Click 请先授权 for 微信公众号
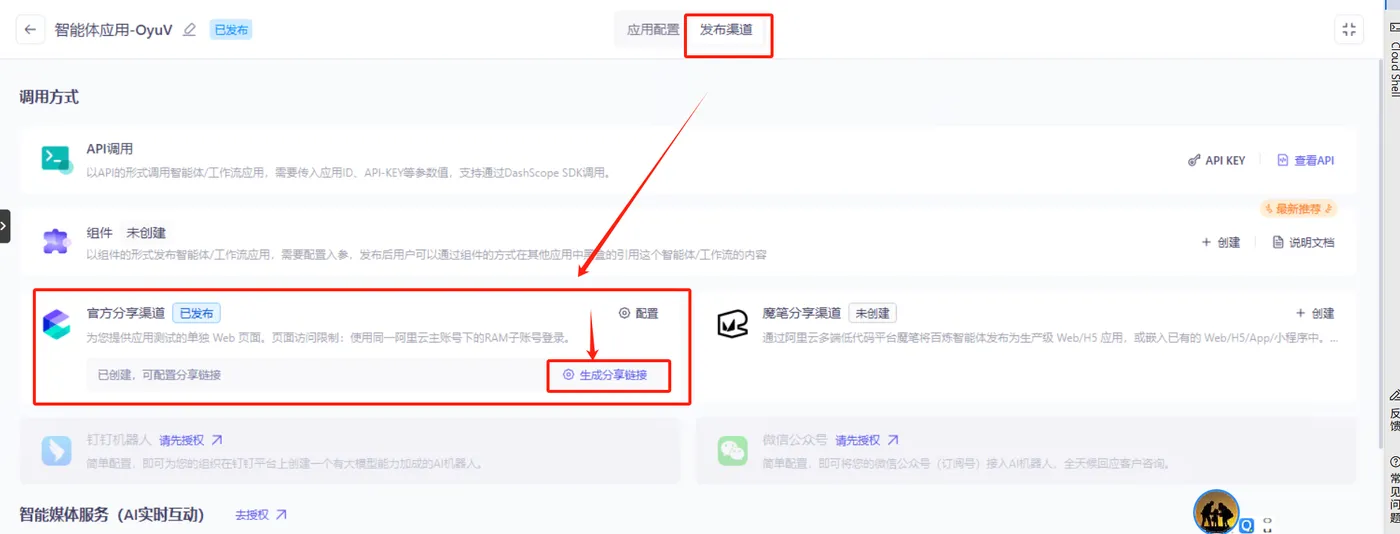 pos(867,440)
